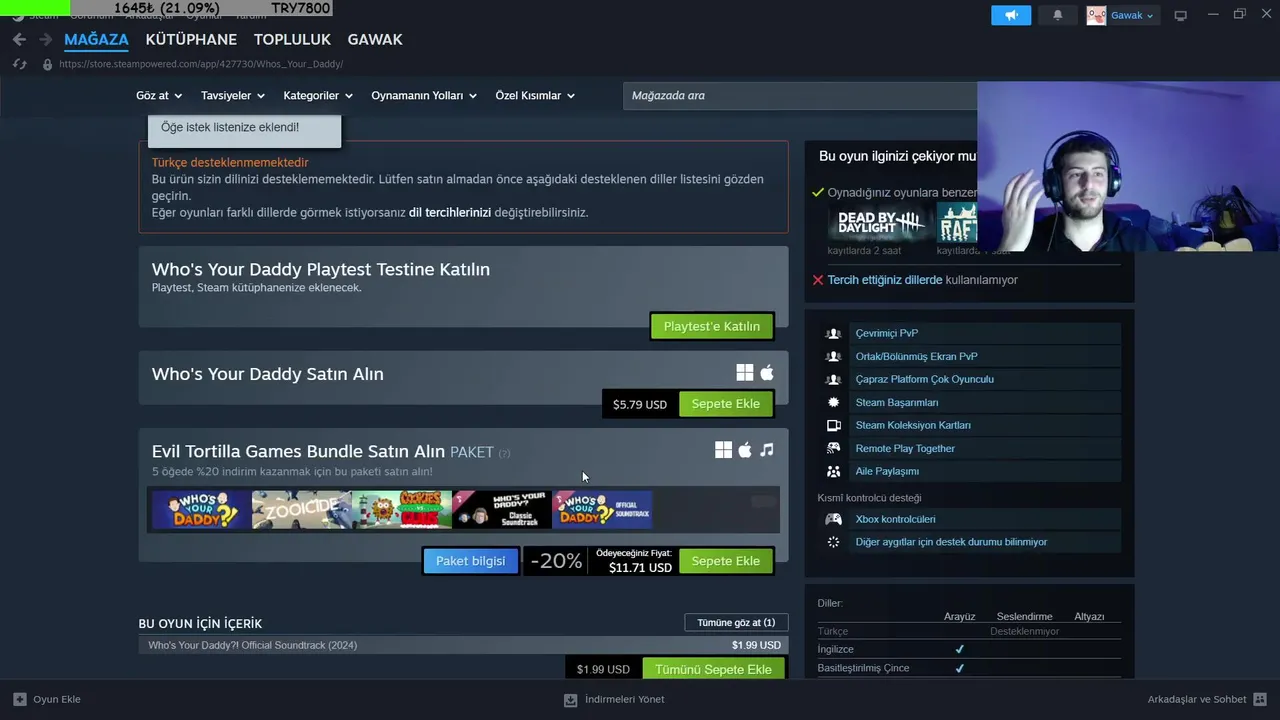Click İndirmeleri Yönet text
Viewport: 1280px width, 720px height.
(x=624, y=699)
